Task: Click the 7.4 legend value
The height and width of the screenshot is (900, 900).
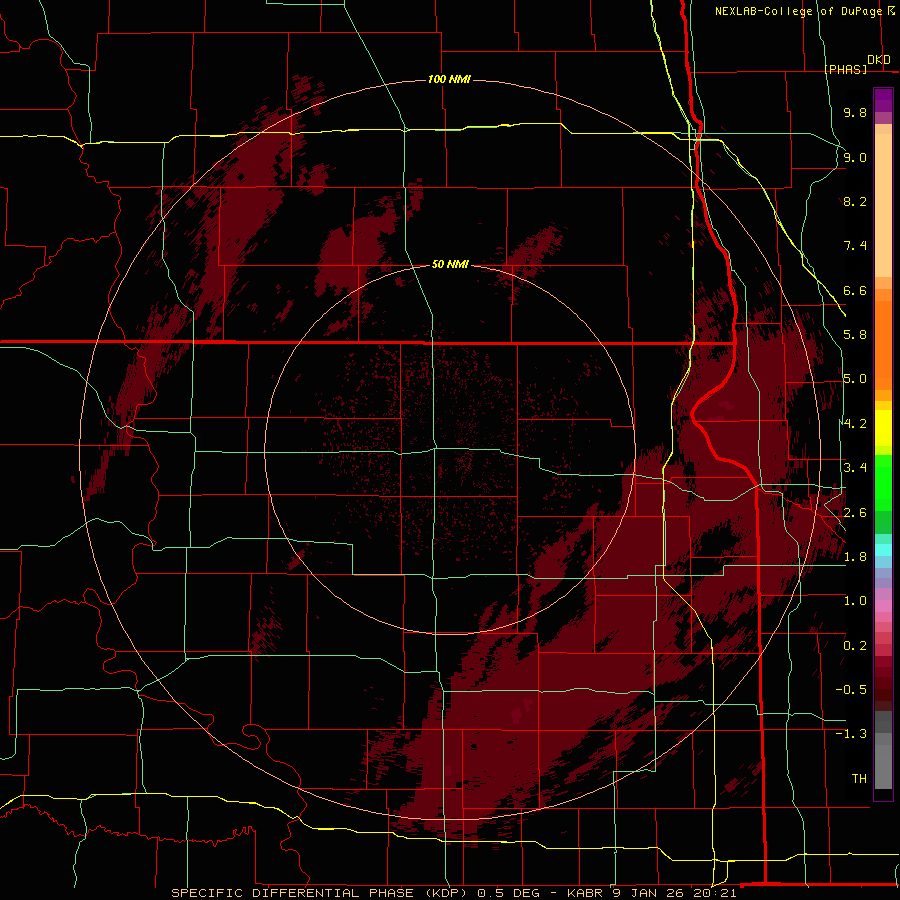Action: 855,246
